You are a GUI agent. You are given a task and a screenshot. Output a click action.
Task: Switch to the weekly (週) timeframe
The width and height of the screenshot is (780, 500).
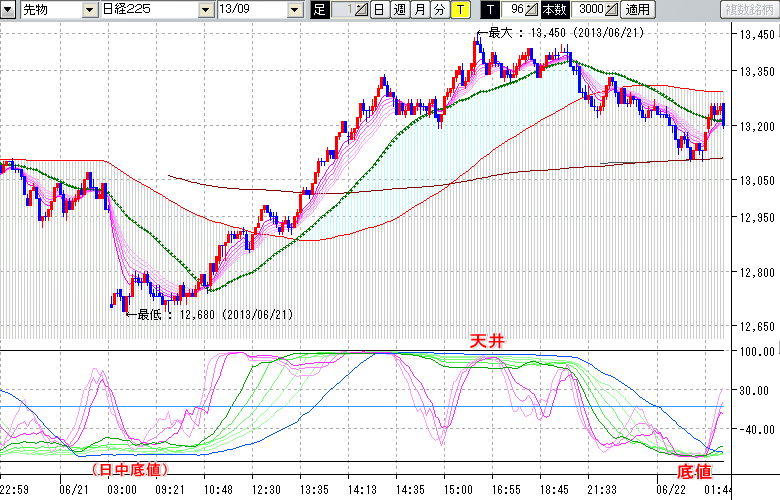click(x=399, y=10)
